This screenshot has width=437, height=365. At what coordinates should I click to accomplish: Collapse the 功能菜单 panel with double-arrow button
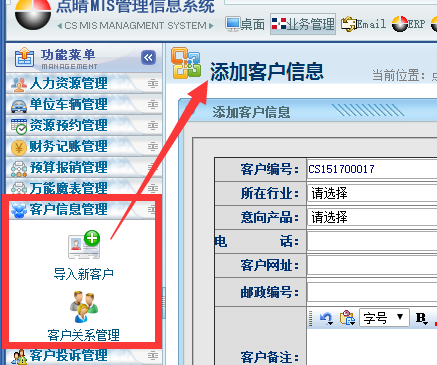click(x=148, y=57)
